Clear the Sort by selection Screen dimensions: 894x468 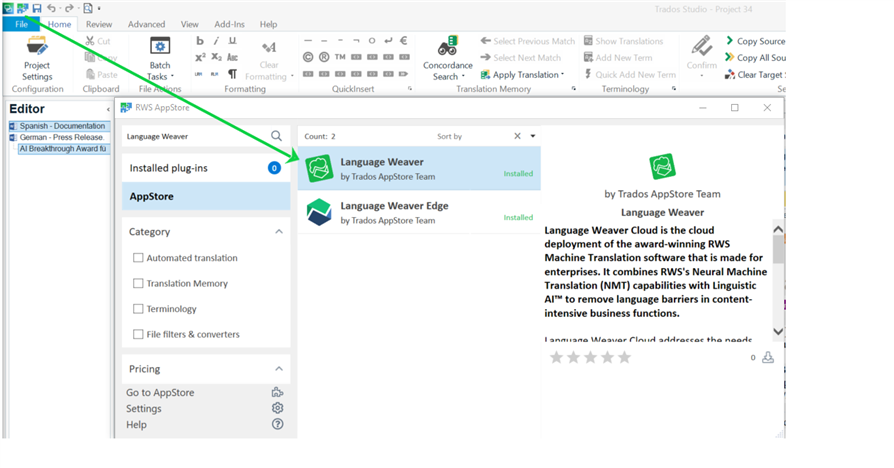click(517, 136)
